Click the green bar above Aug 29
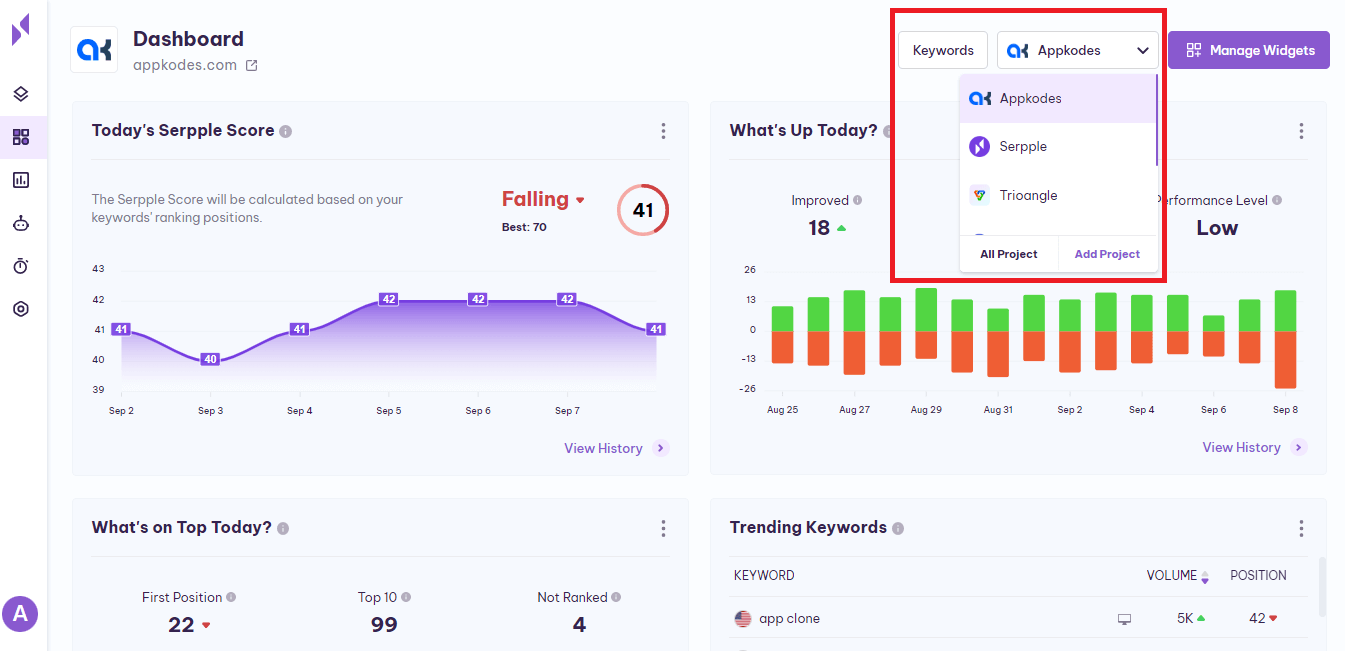The image size is (1345, 651). pos(926,310)
